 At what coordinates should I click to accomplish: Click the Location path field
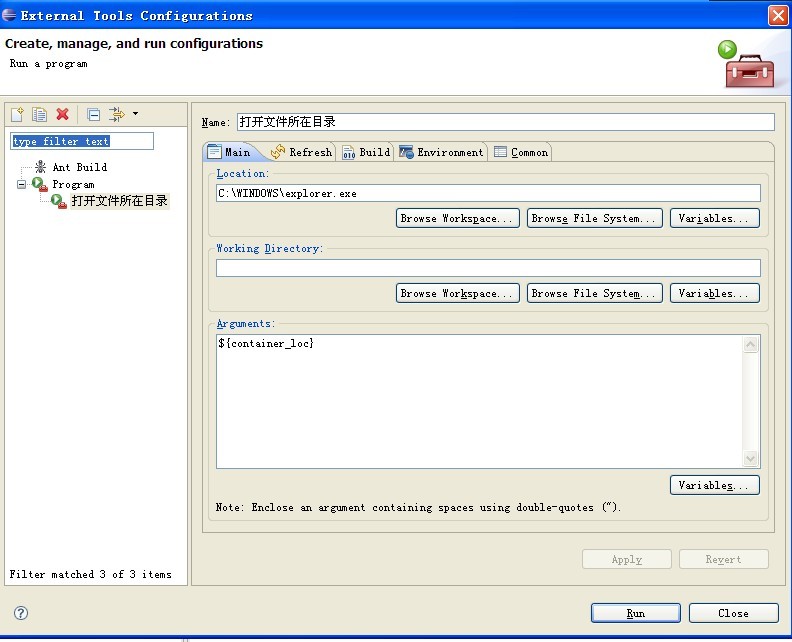click(x=488, y=193)
